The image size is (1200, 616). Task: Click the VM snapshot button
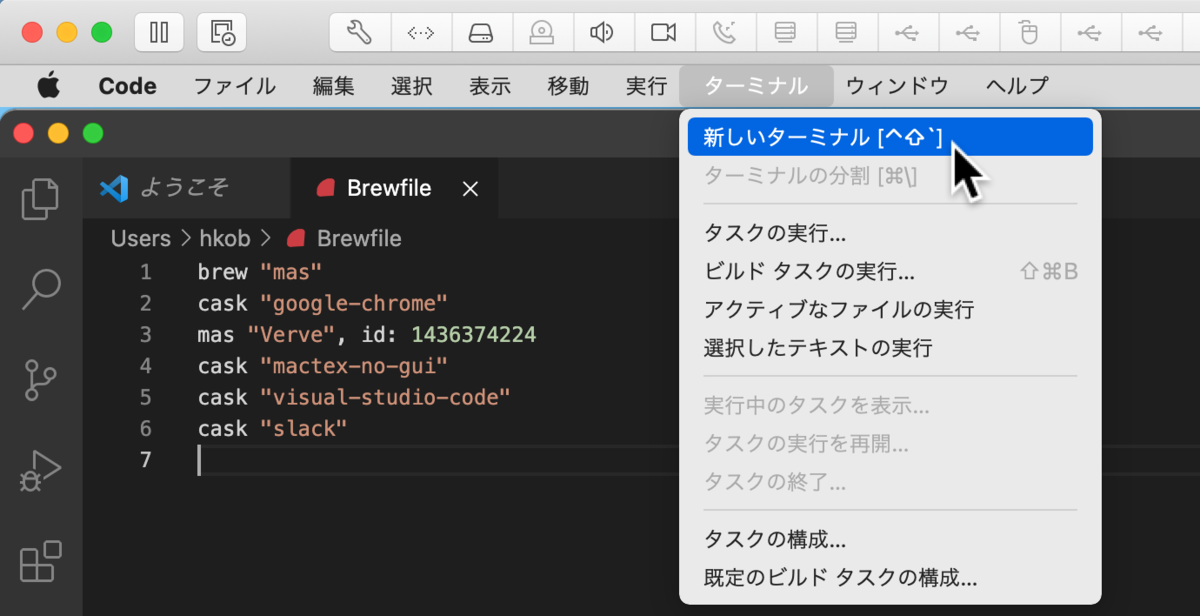[x=222, y=33]
